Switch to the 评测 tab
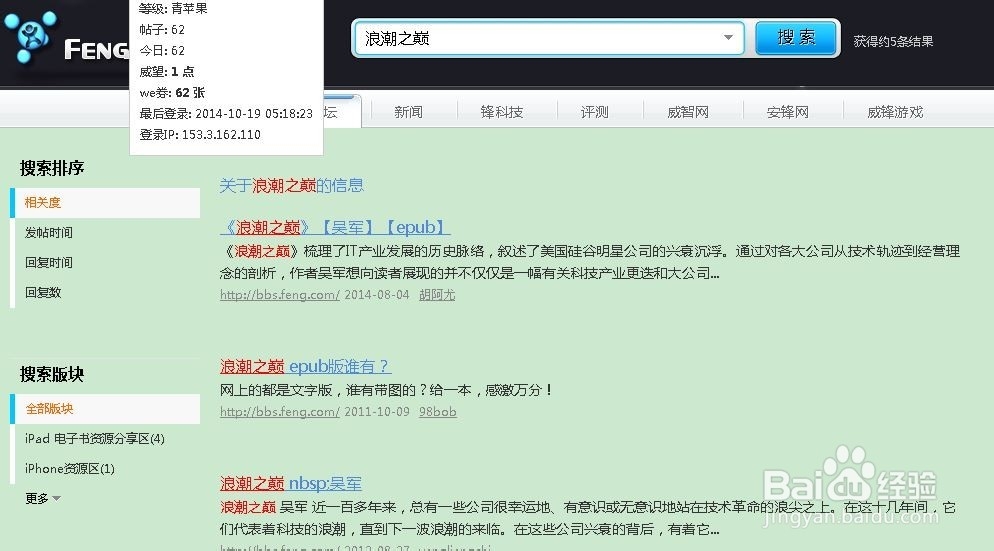The image size is (994, 551). pyautogui.click(x=595, y=112)
